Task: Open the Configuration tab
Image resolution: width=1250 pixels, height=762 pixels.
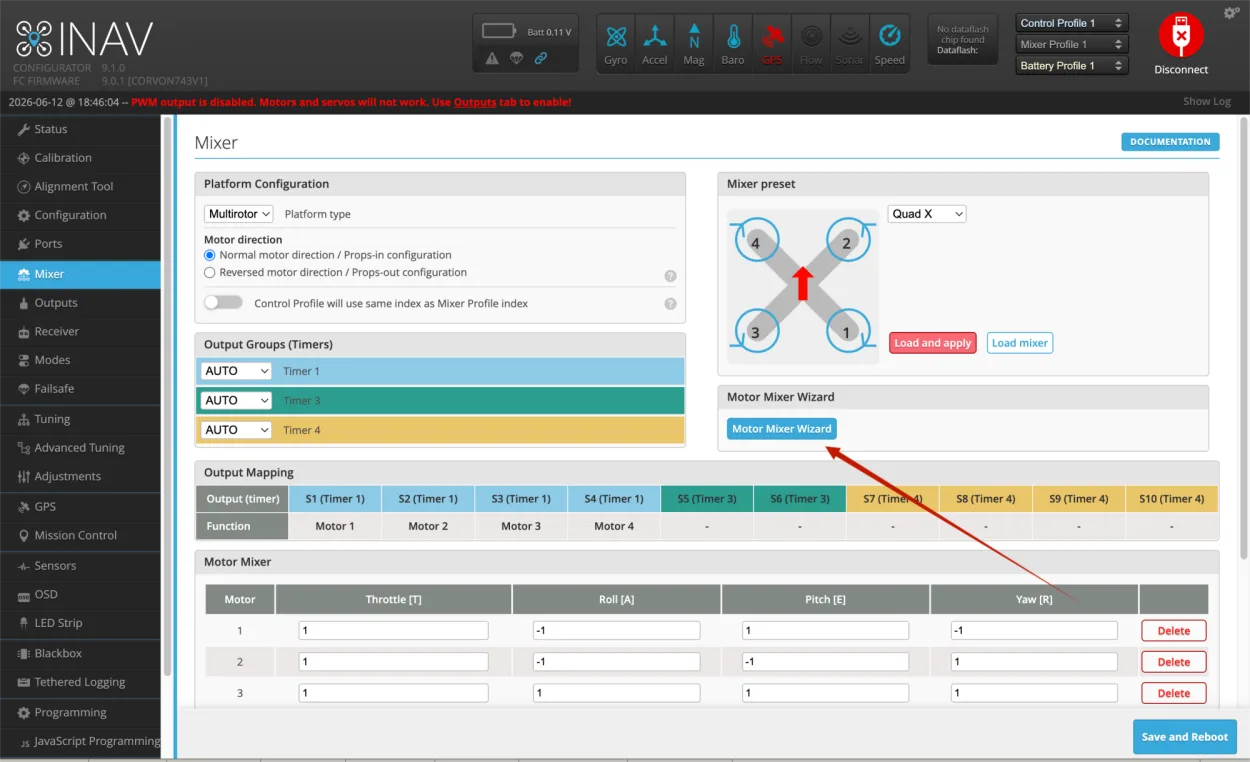Action: [80, 215]
